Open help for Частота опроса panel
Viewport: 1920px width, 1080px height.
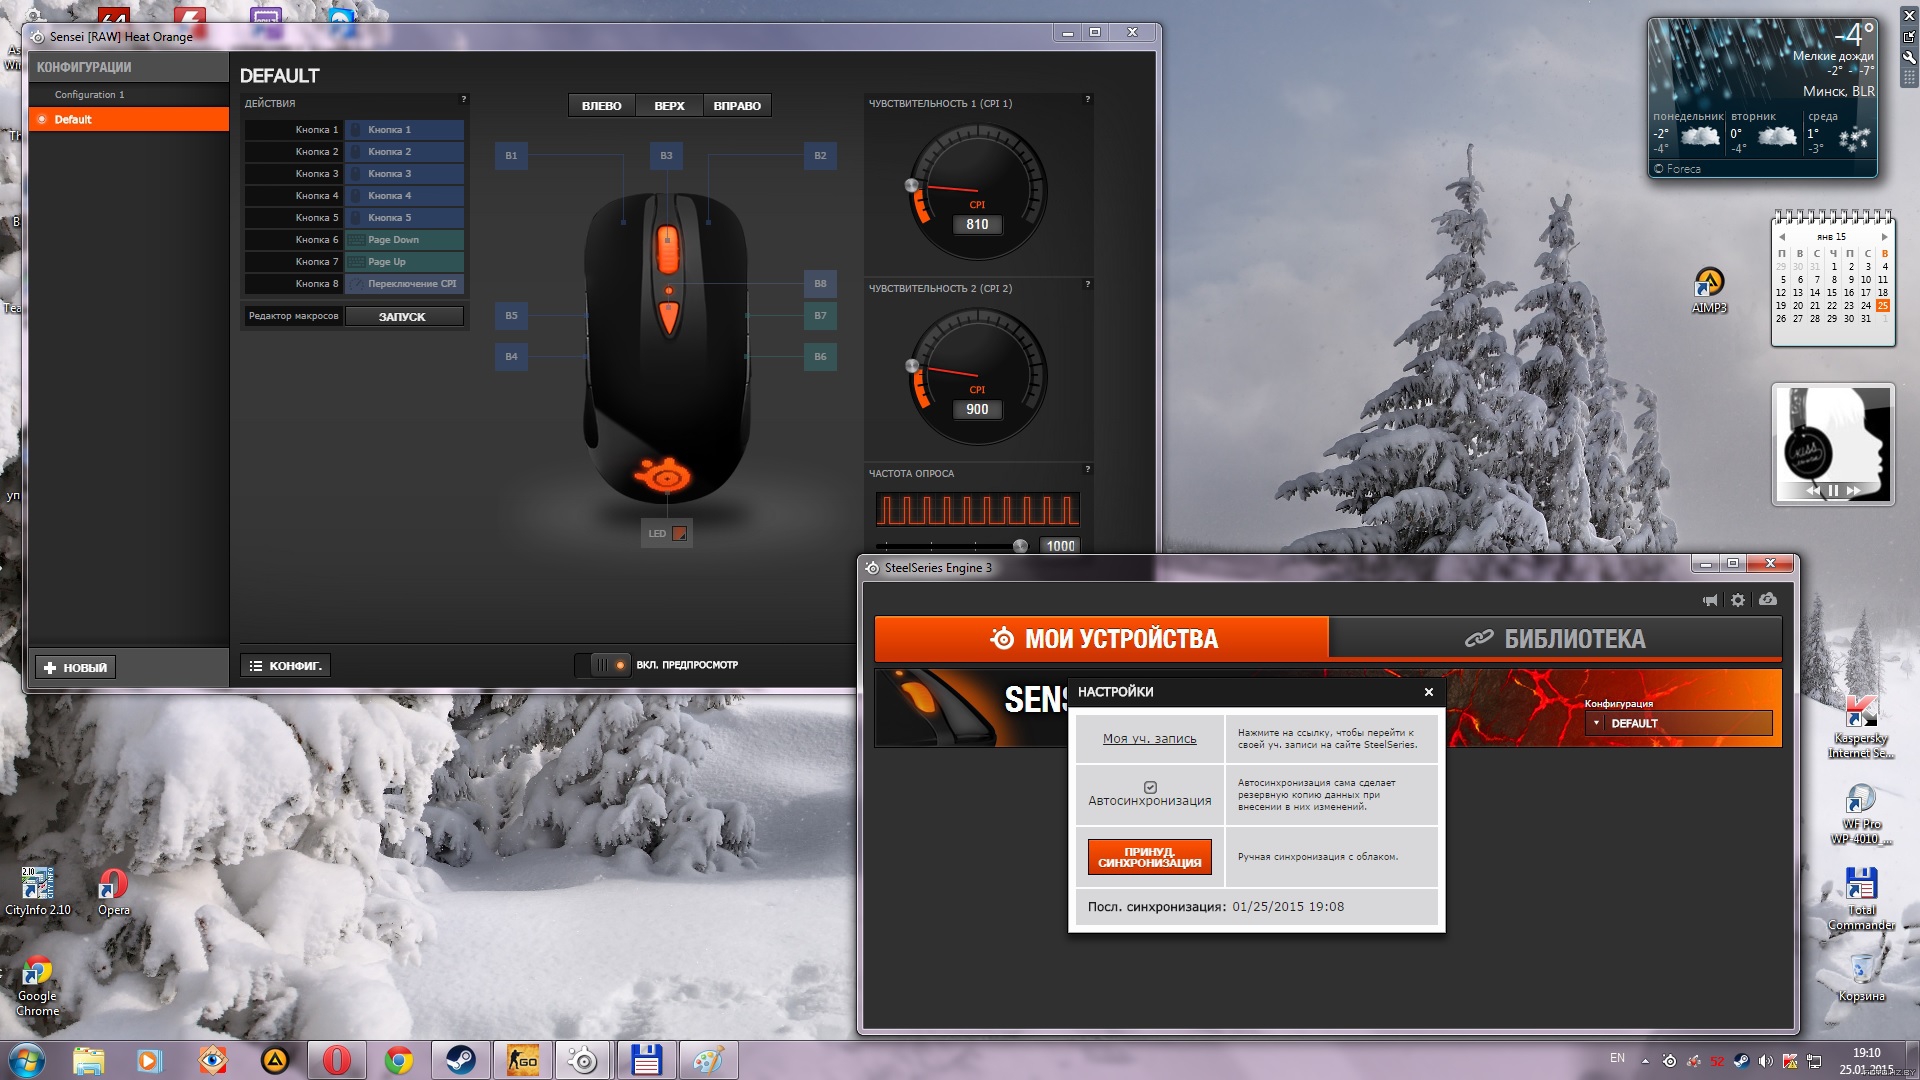[1088, 469]
